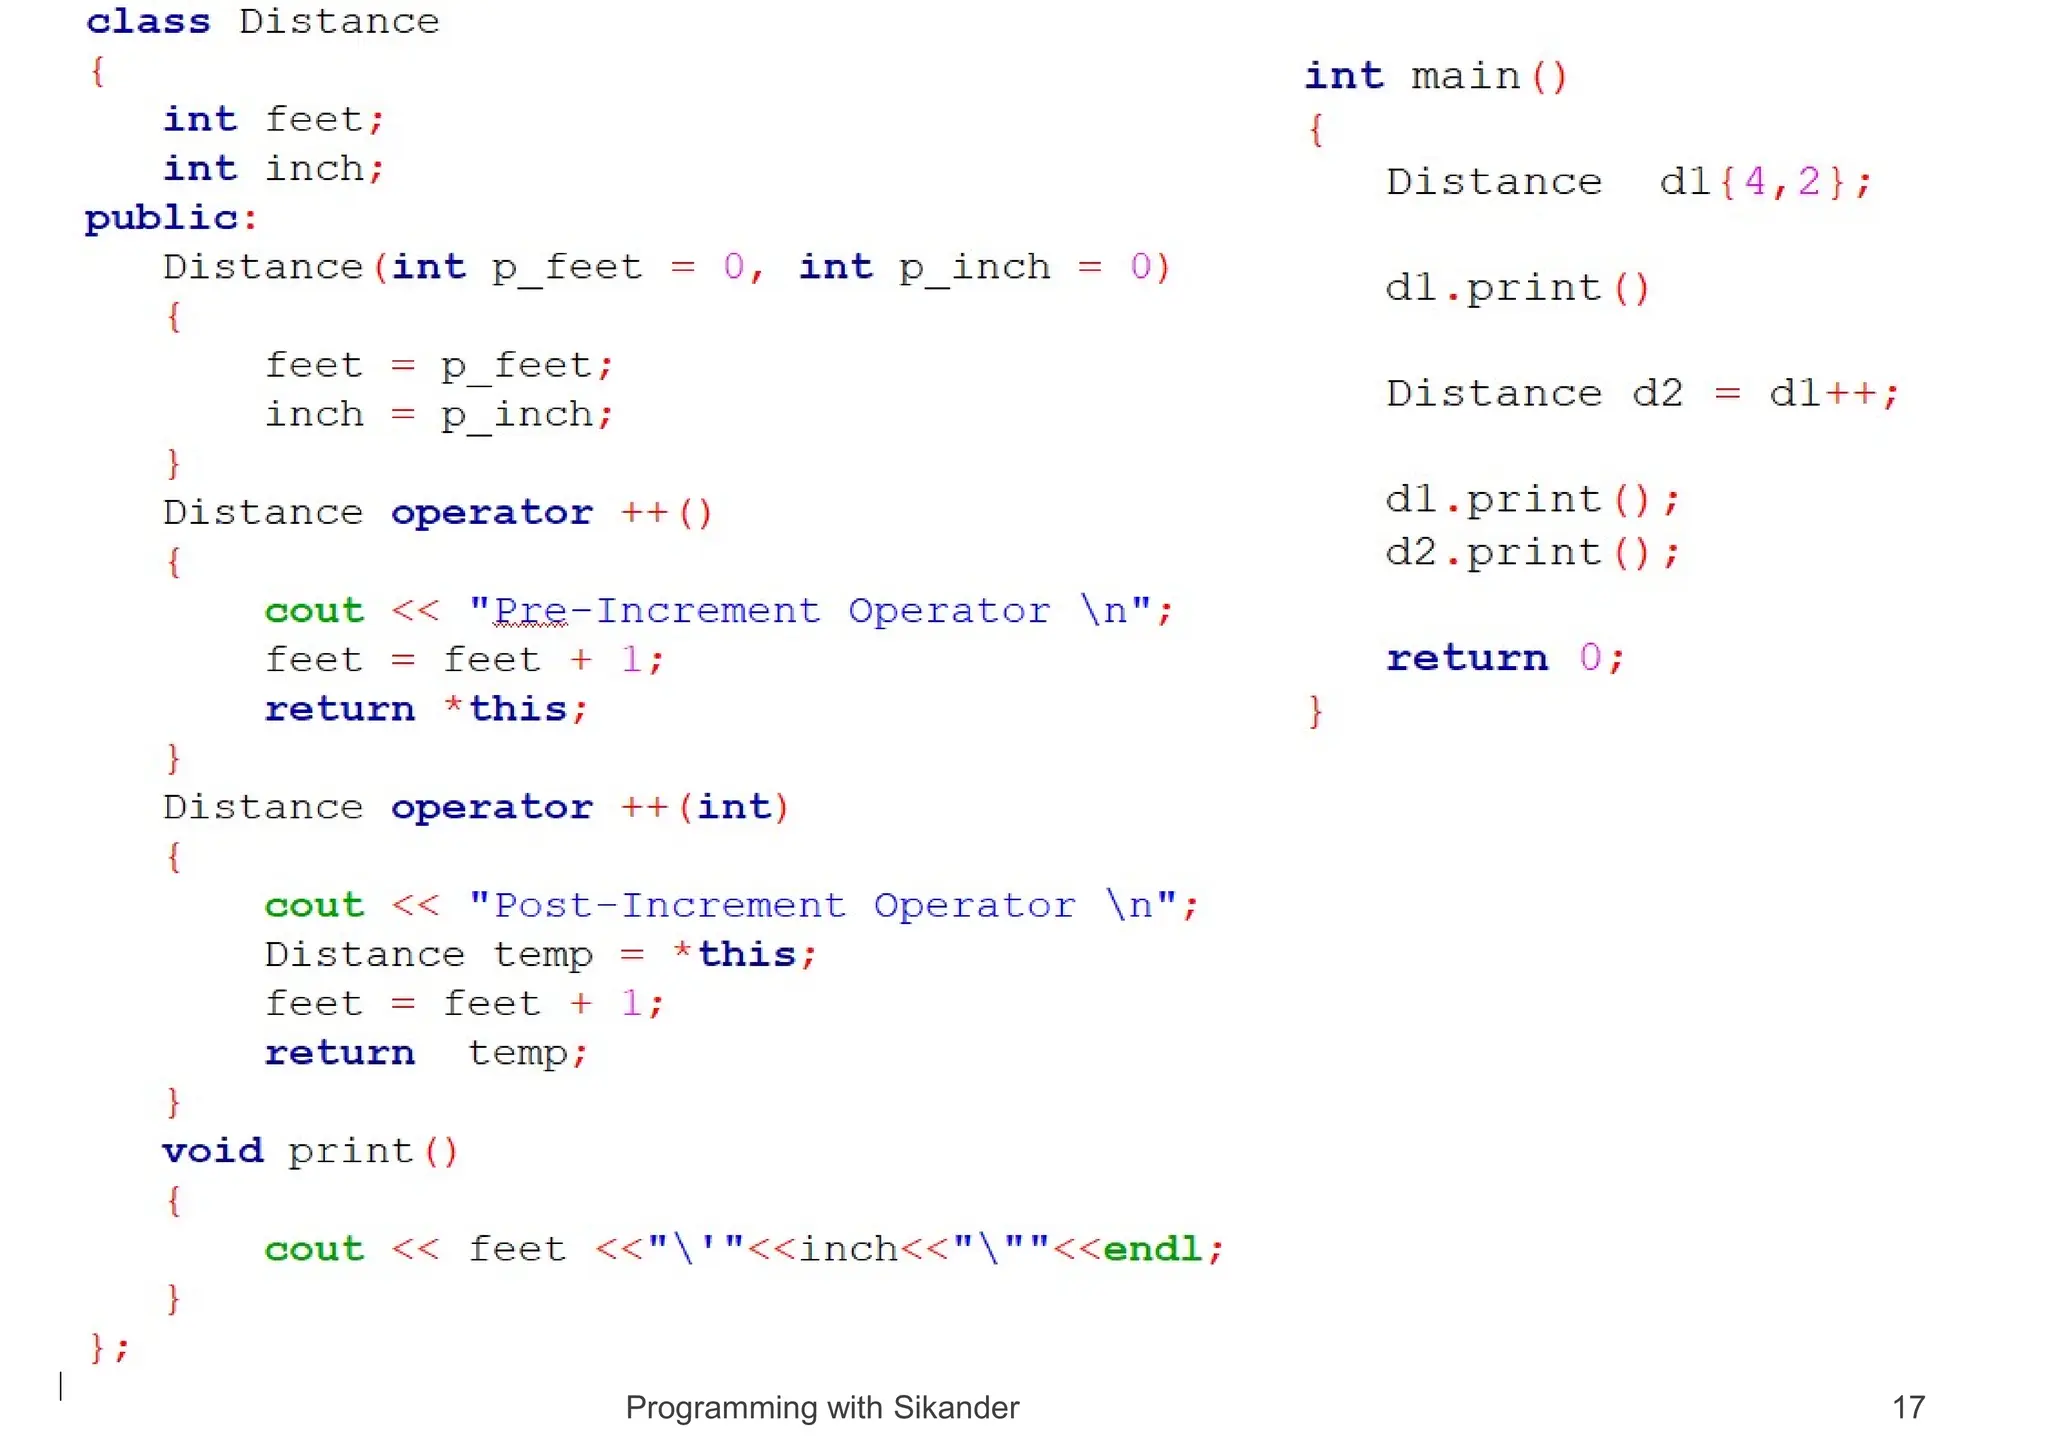2048x1448 pixels.
Task: Click the 'inch = p_inch;' assignment line
Action: 438,414
